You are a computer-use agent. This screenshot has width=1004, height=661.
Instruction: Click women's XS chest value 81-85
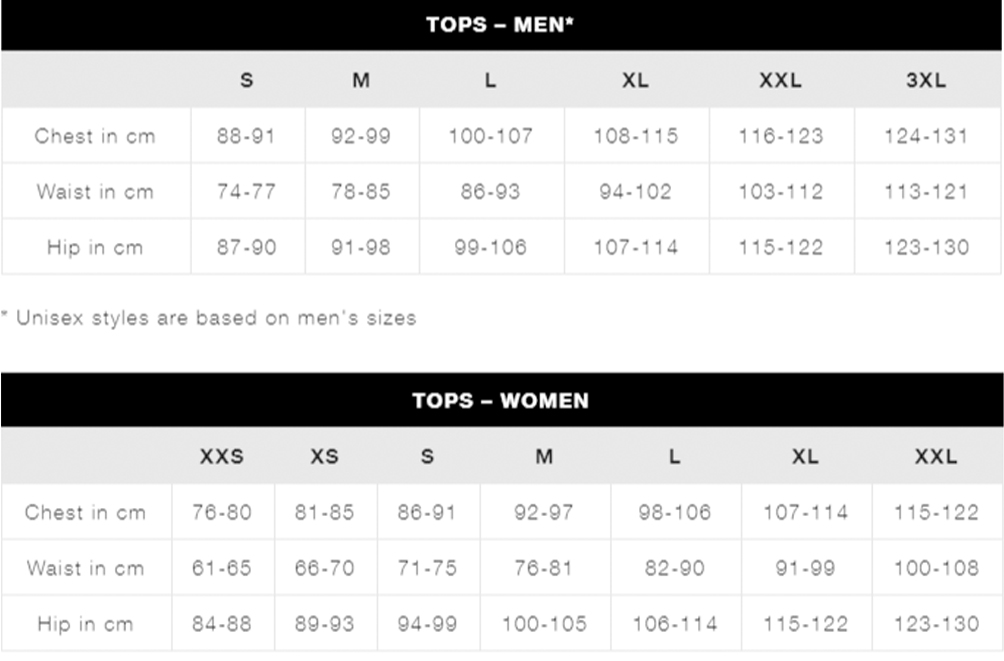tap(324, 512)
